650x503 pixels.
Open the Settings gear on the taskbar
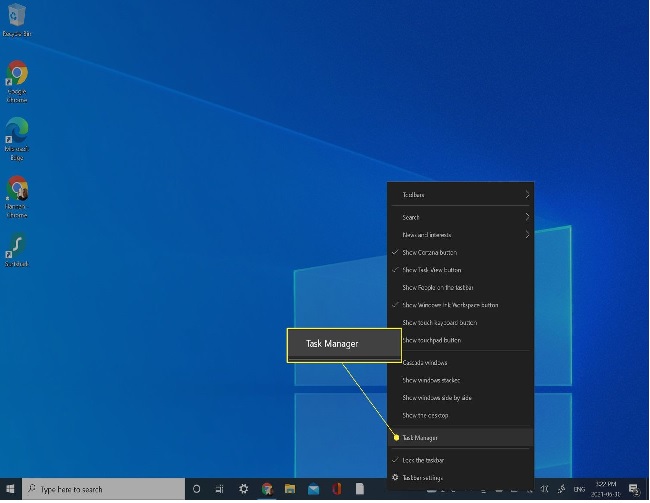tap(243, 489)
